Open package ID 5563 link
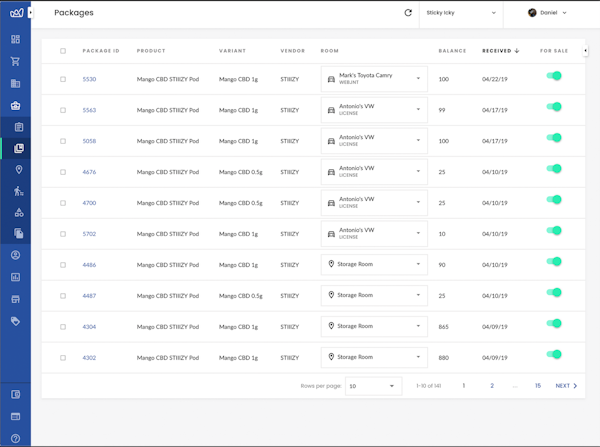The height and width of the screenshot is (447, 600). pyautogui.click(x=89, y=110)
